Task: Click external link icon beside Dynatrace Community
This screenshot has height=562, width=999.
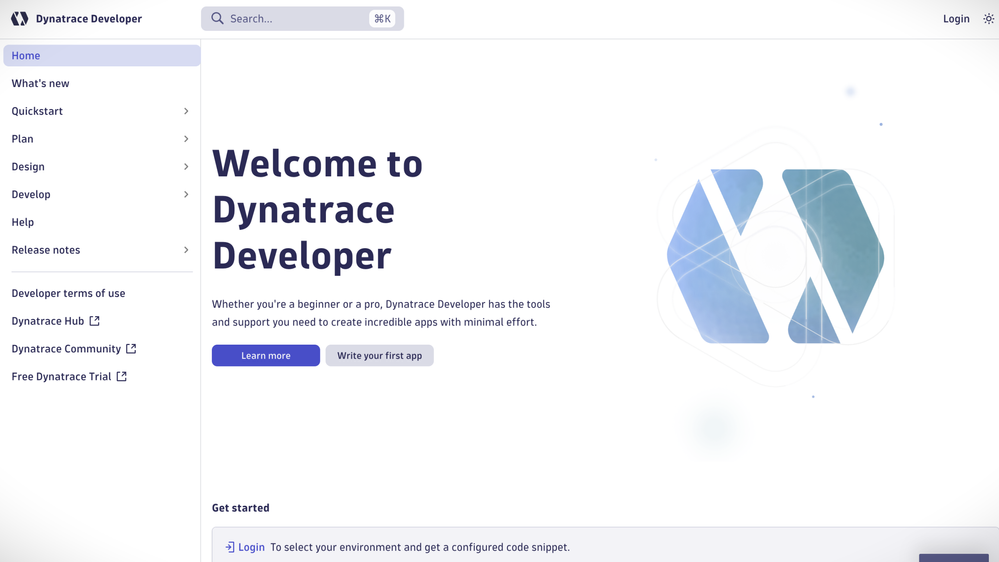Action: click(x=131, y=349)
